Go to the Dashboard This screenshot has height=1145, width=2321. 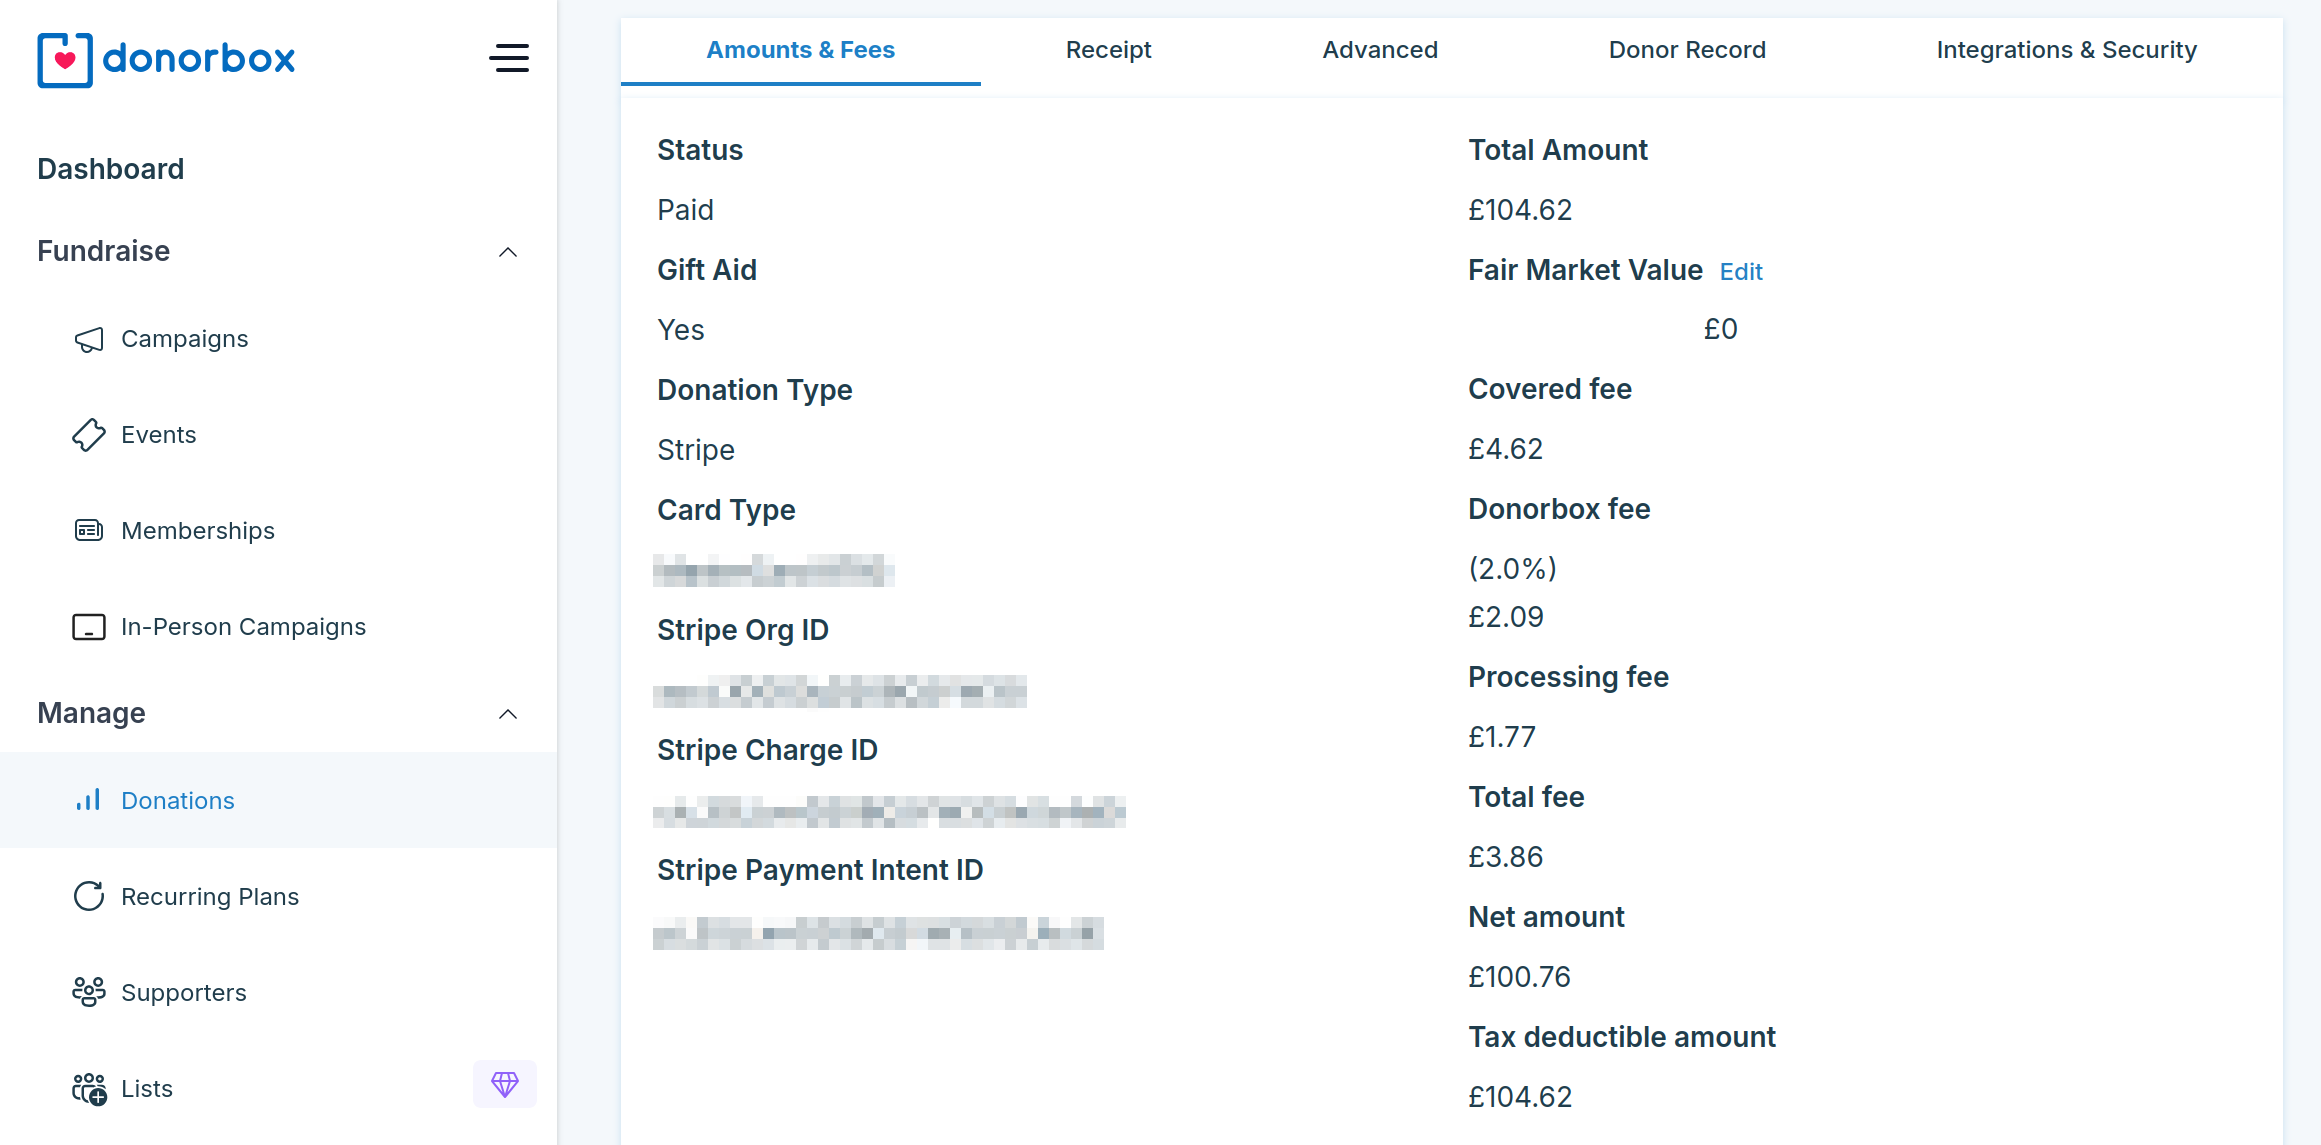click(110, 168)
